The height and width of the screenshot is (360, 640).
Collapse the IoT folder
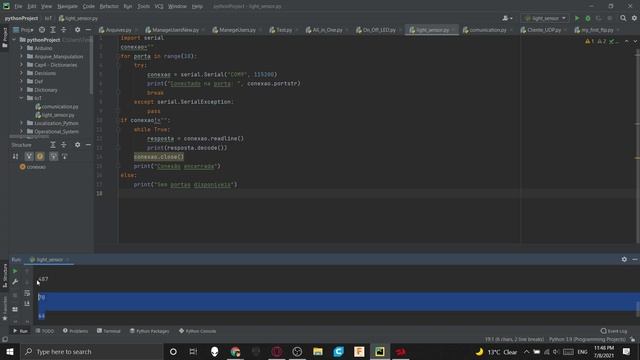point(22,98)
